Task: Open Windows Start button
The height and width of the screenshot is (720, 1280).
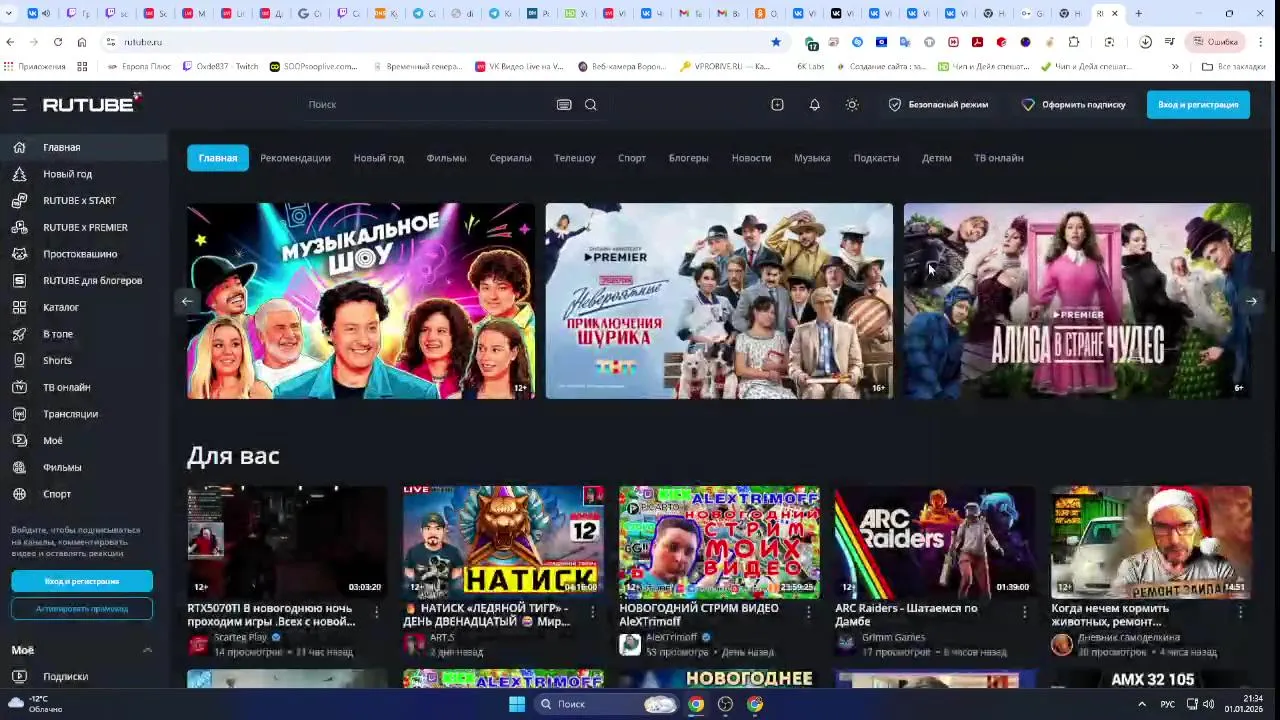Action: [517, 704]
